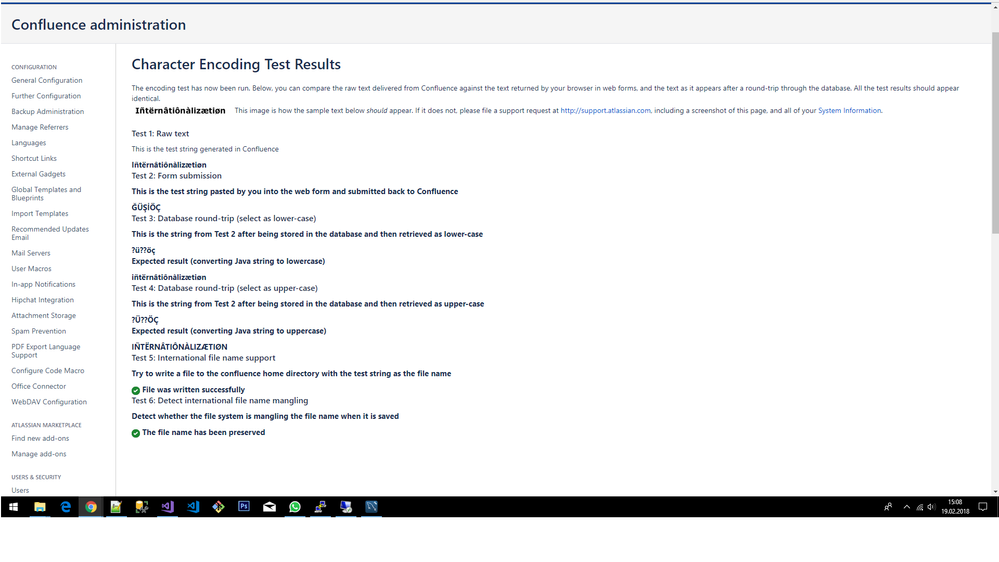Image resolution: width=999 pixels, height=562 pixels.
Task: Open Manage add-ons page
Action: [38, 454]
